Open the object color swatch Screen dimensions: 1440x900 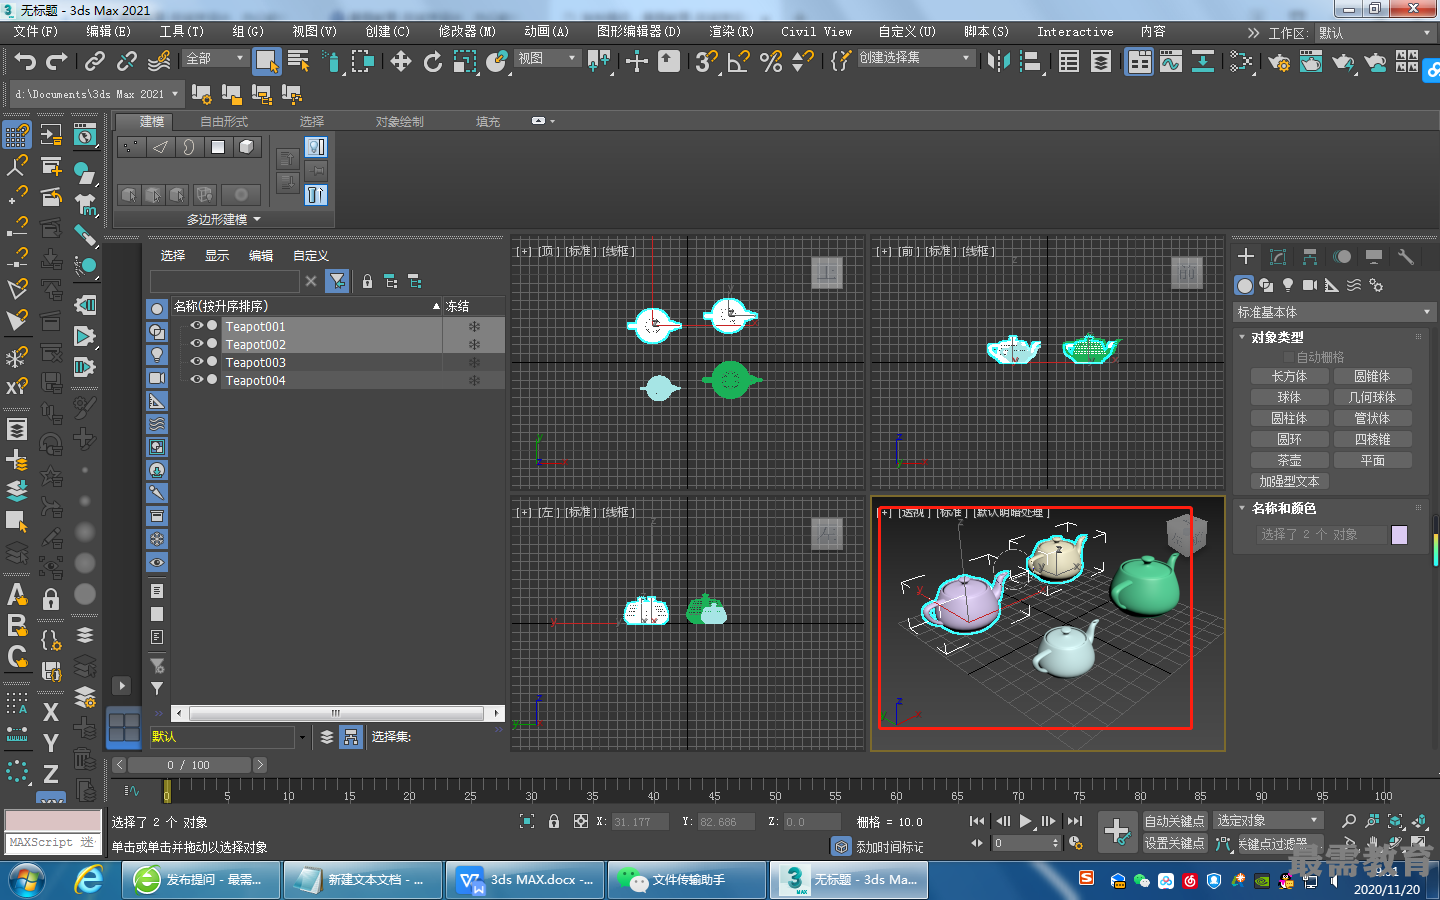click(1400, 535)
